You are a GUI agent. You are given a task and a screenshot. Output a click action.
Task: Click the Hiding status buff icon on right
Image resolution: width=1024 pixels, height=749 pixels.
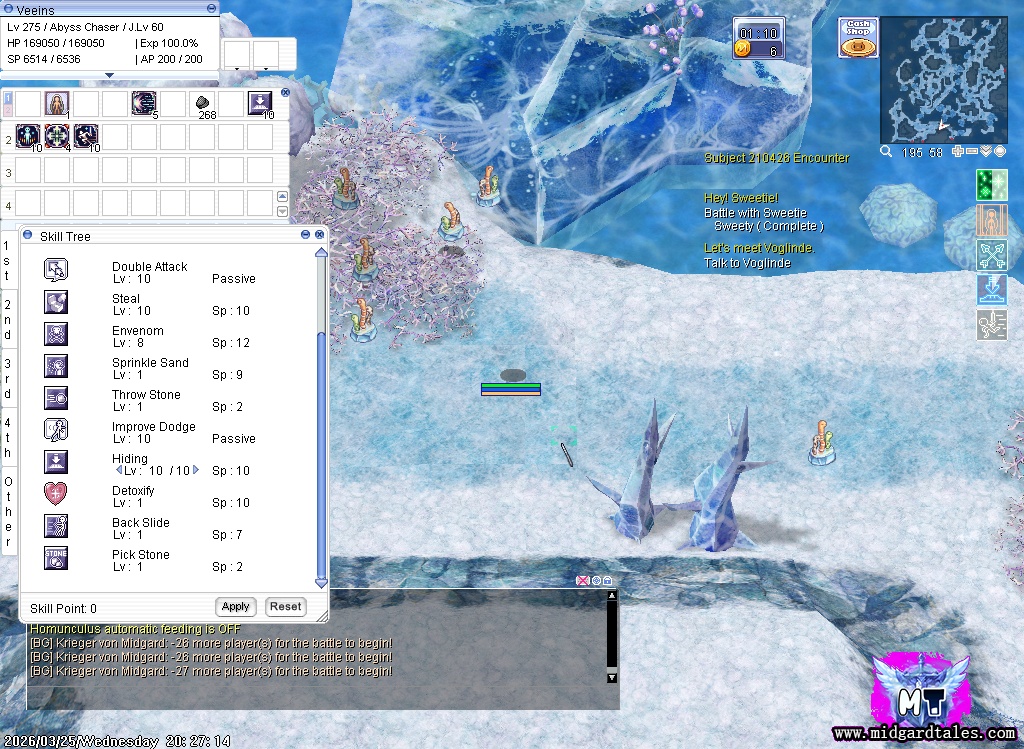[991, 290]
